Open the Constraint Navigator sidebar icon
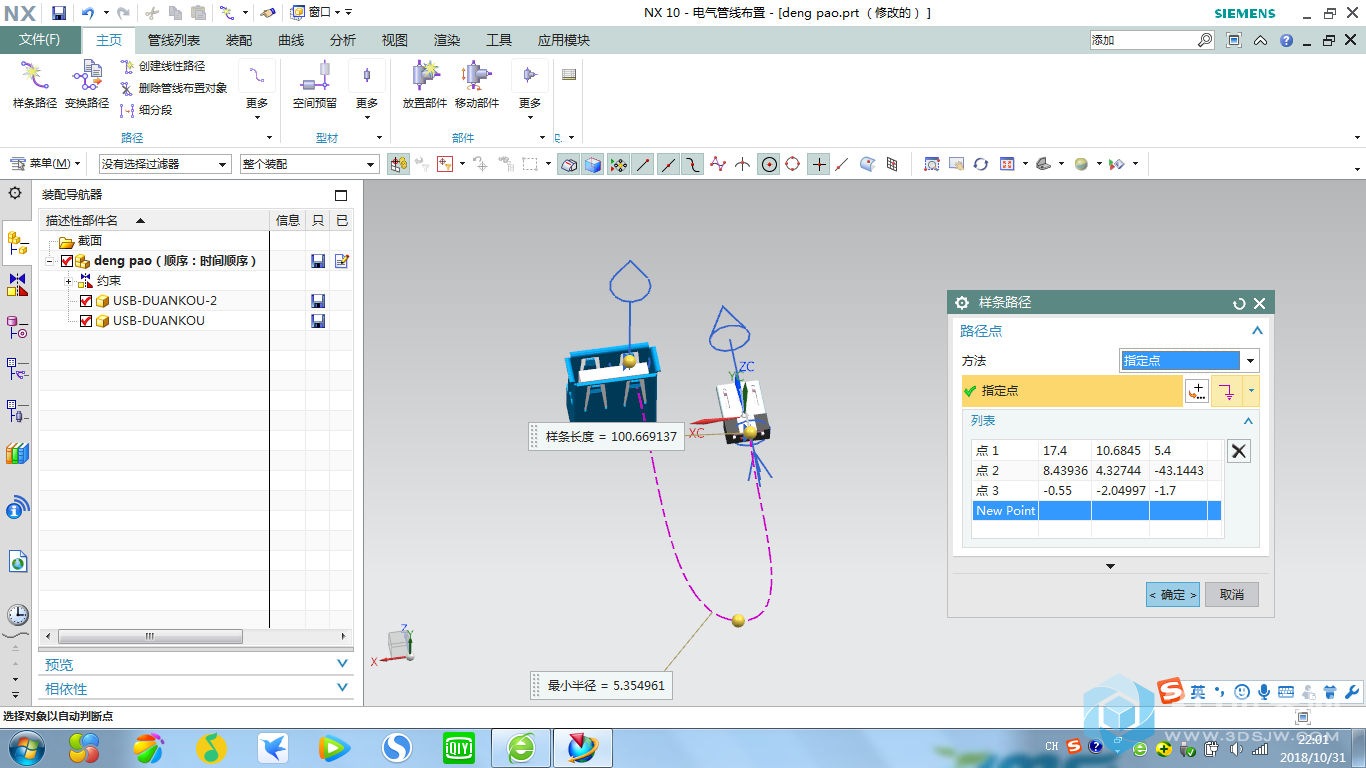Image resolution: width=1366 pixels, height=768 pixels. (x=17, y=285)
